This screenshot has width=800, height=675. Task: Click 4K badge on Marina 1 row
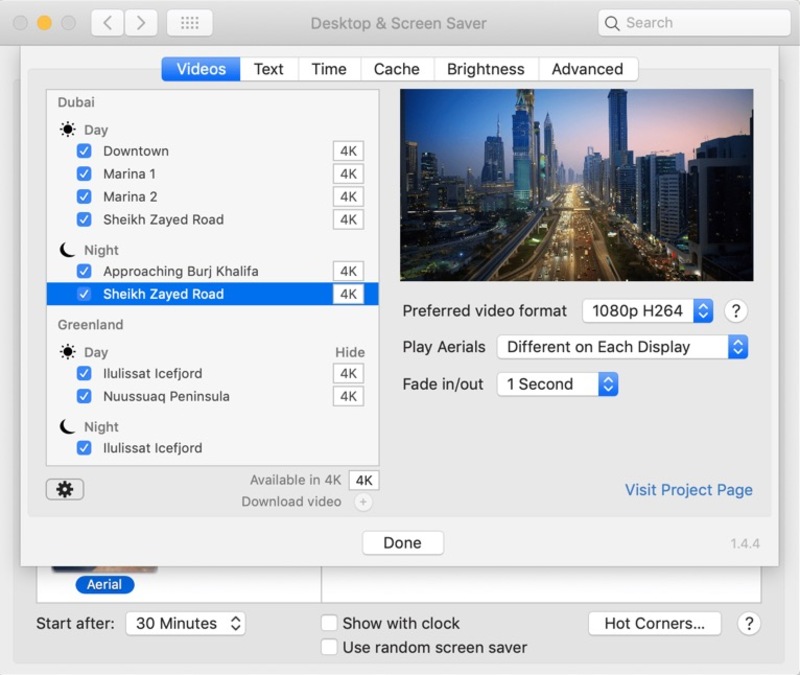(x=348, y=174)
